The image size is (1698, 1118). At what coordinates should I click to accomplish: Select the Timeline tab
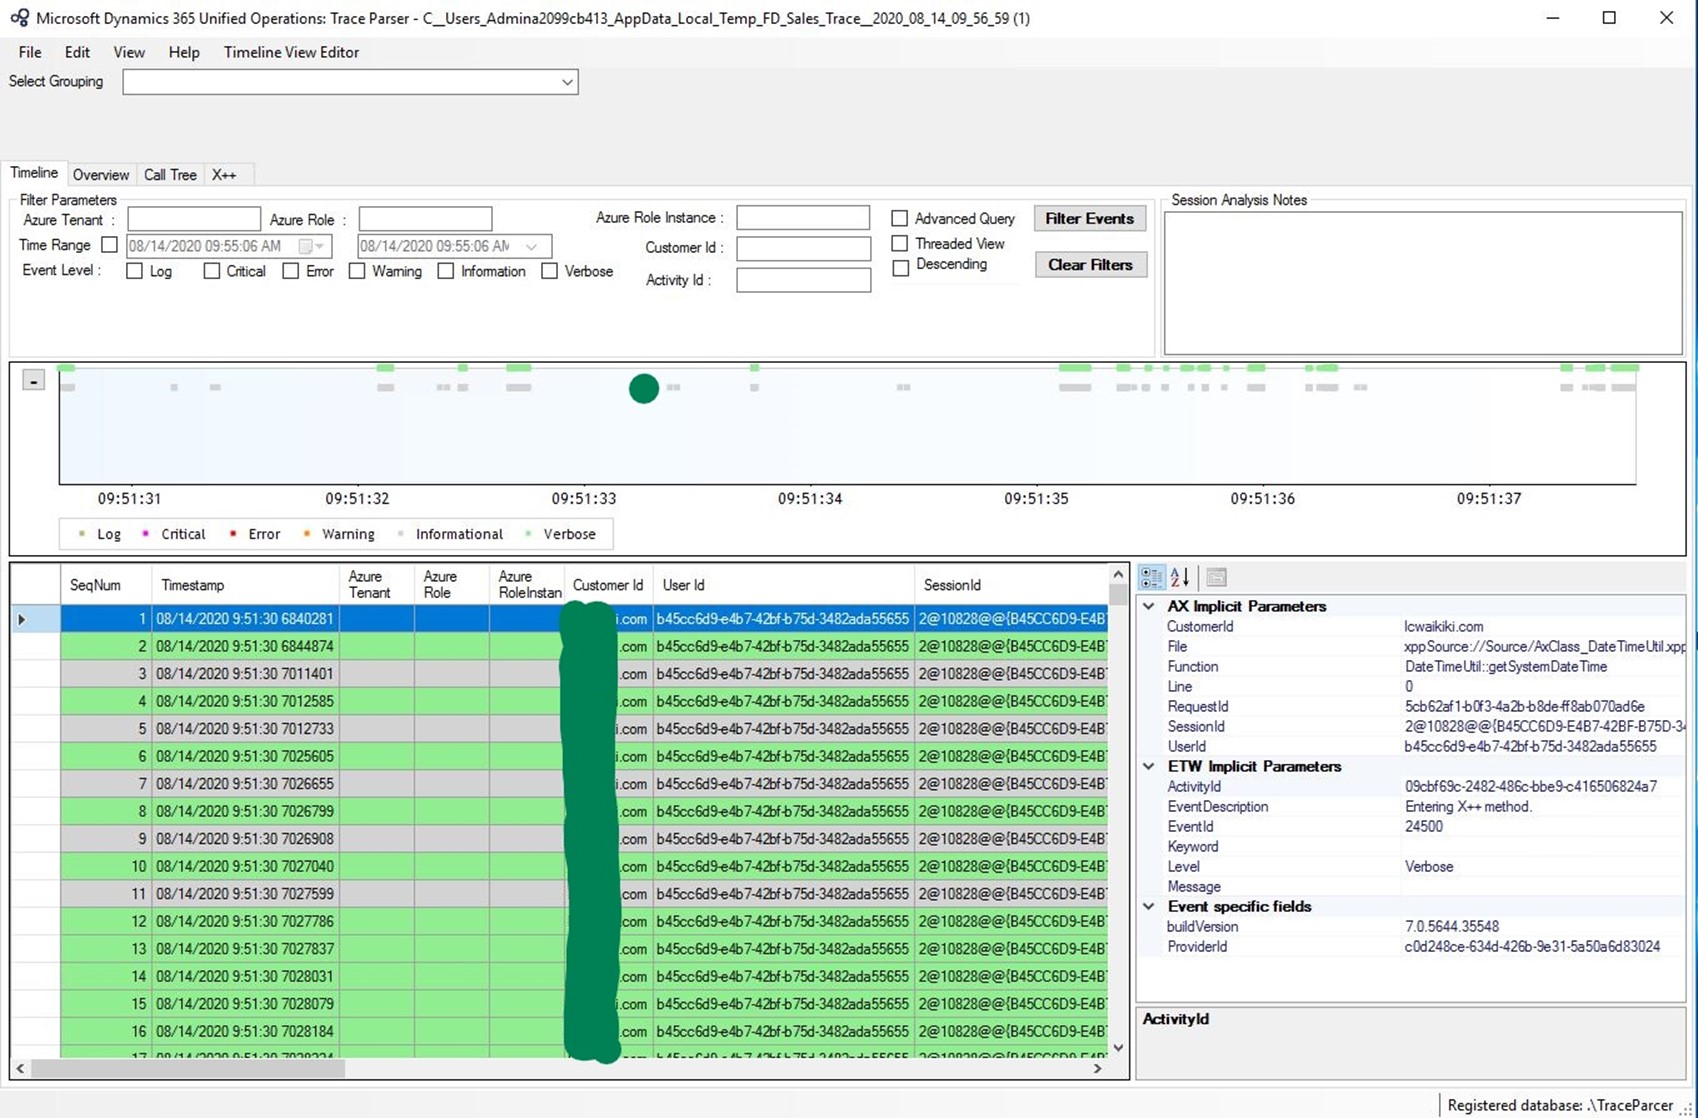coord(34,173)
